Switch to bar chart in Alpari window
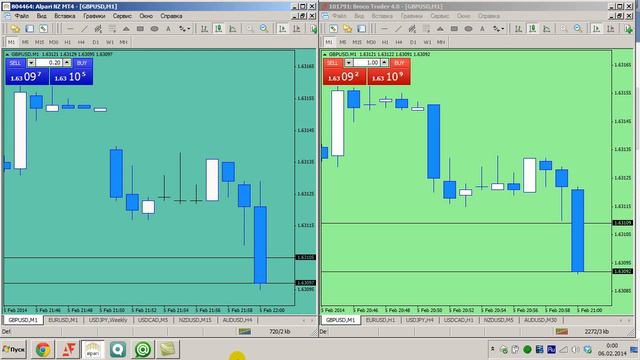This screenshot has height=360, width=640. (204, 29)
